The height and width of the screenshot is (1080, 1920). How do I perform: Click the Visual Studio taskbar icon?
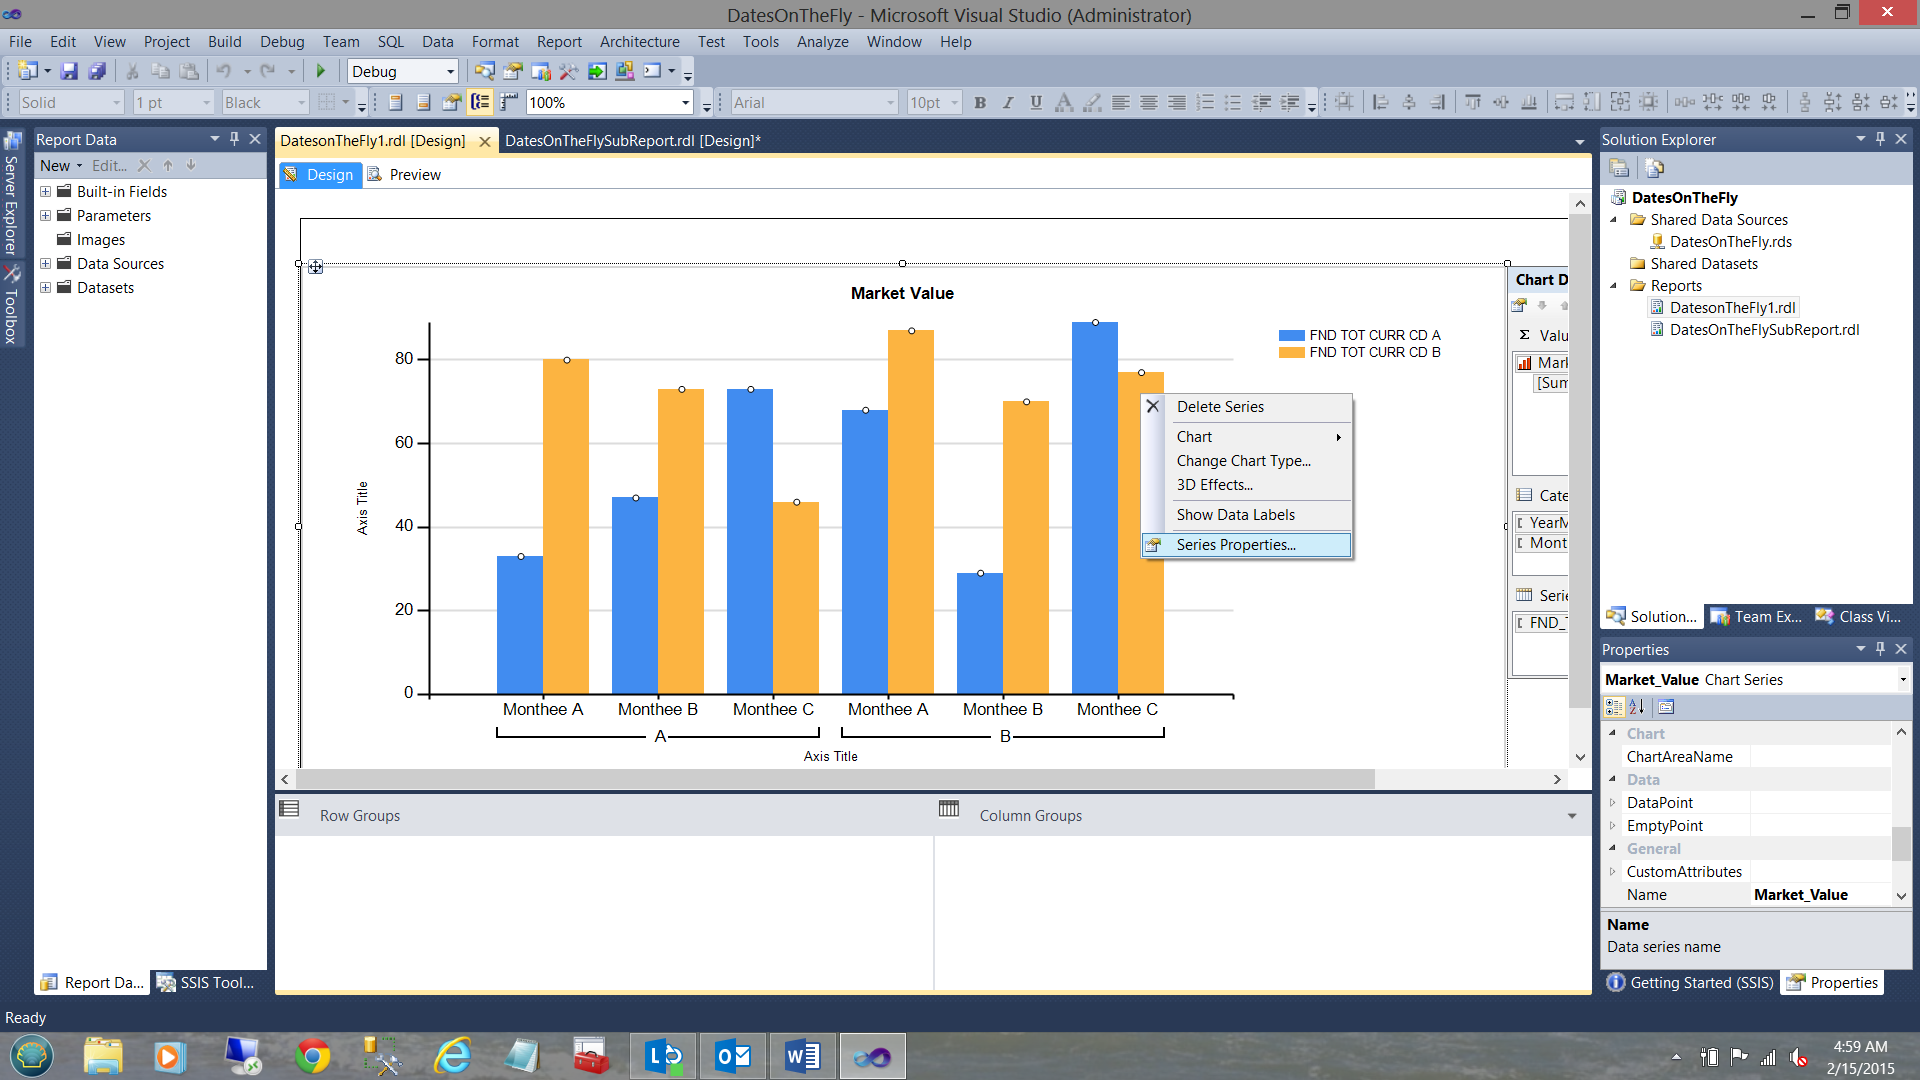872,1056
